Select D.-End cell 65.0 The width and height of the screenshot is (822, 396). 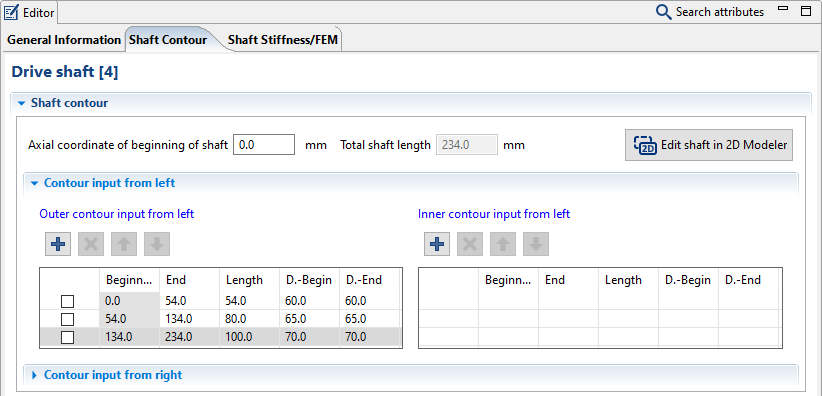click(370, 319)
